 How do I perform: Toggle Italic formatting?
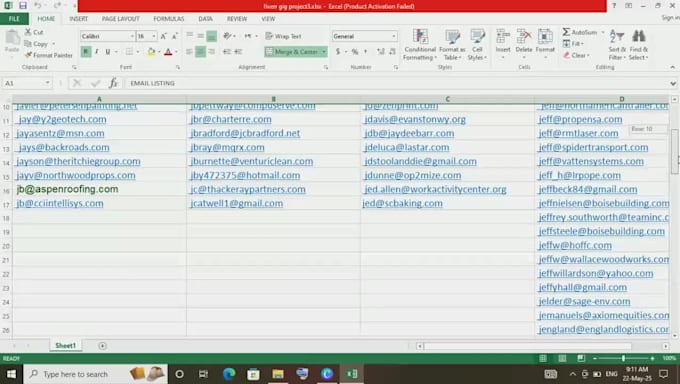[96, 52]
